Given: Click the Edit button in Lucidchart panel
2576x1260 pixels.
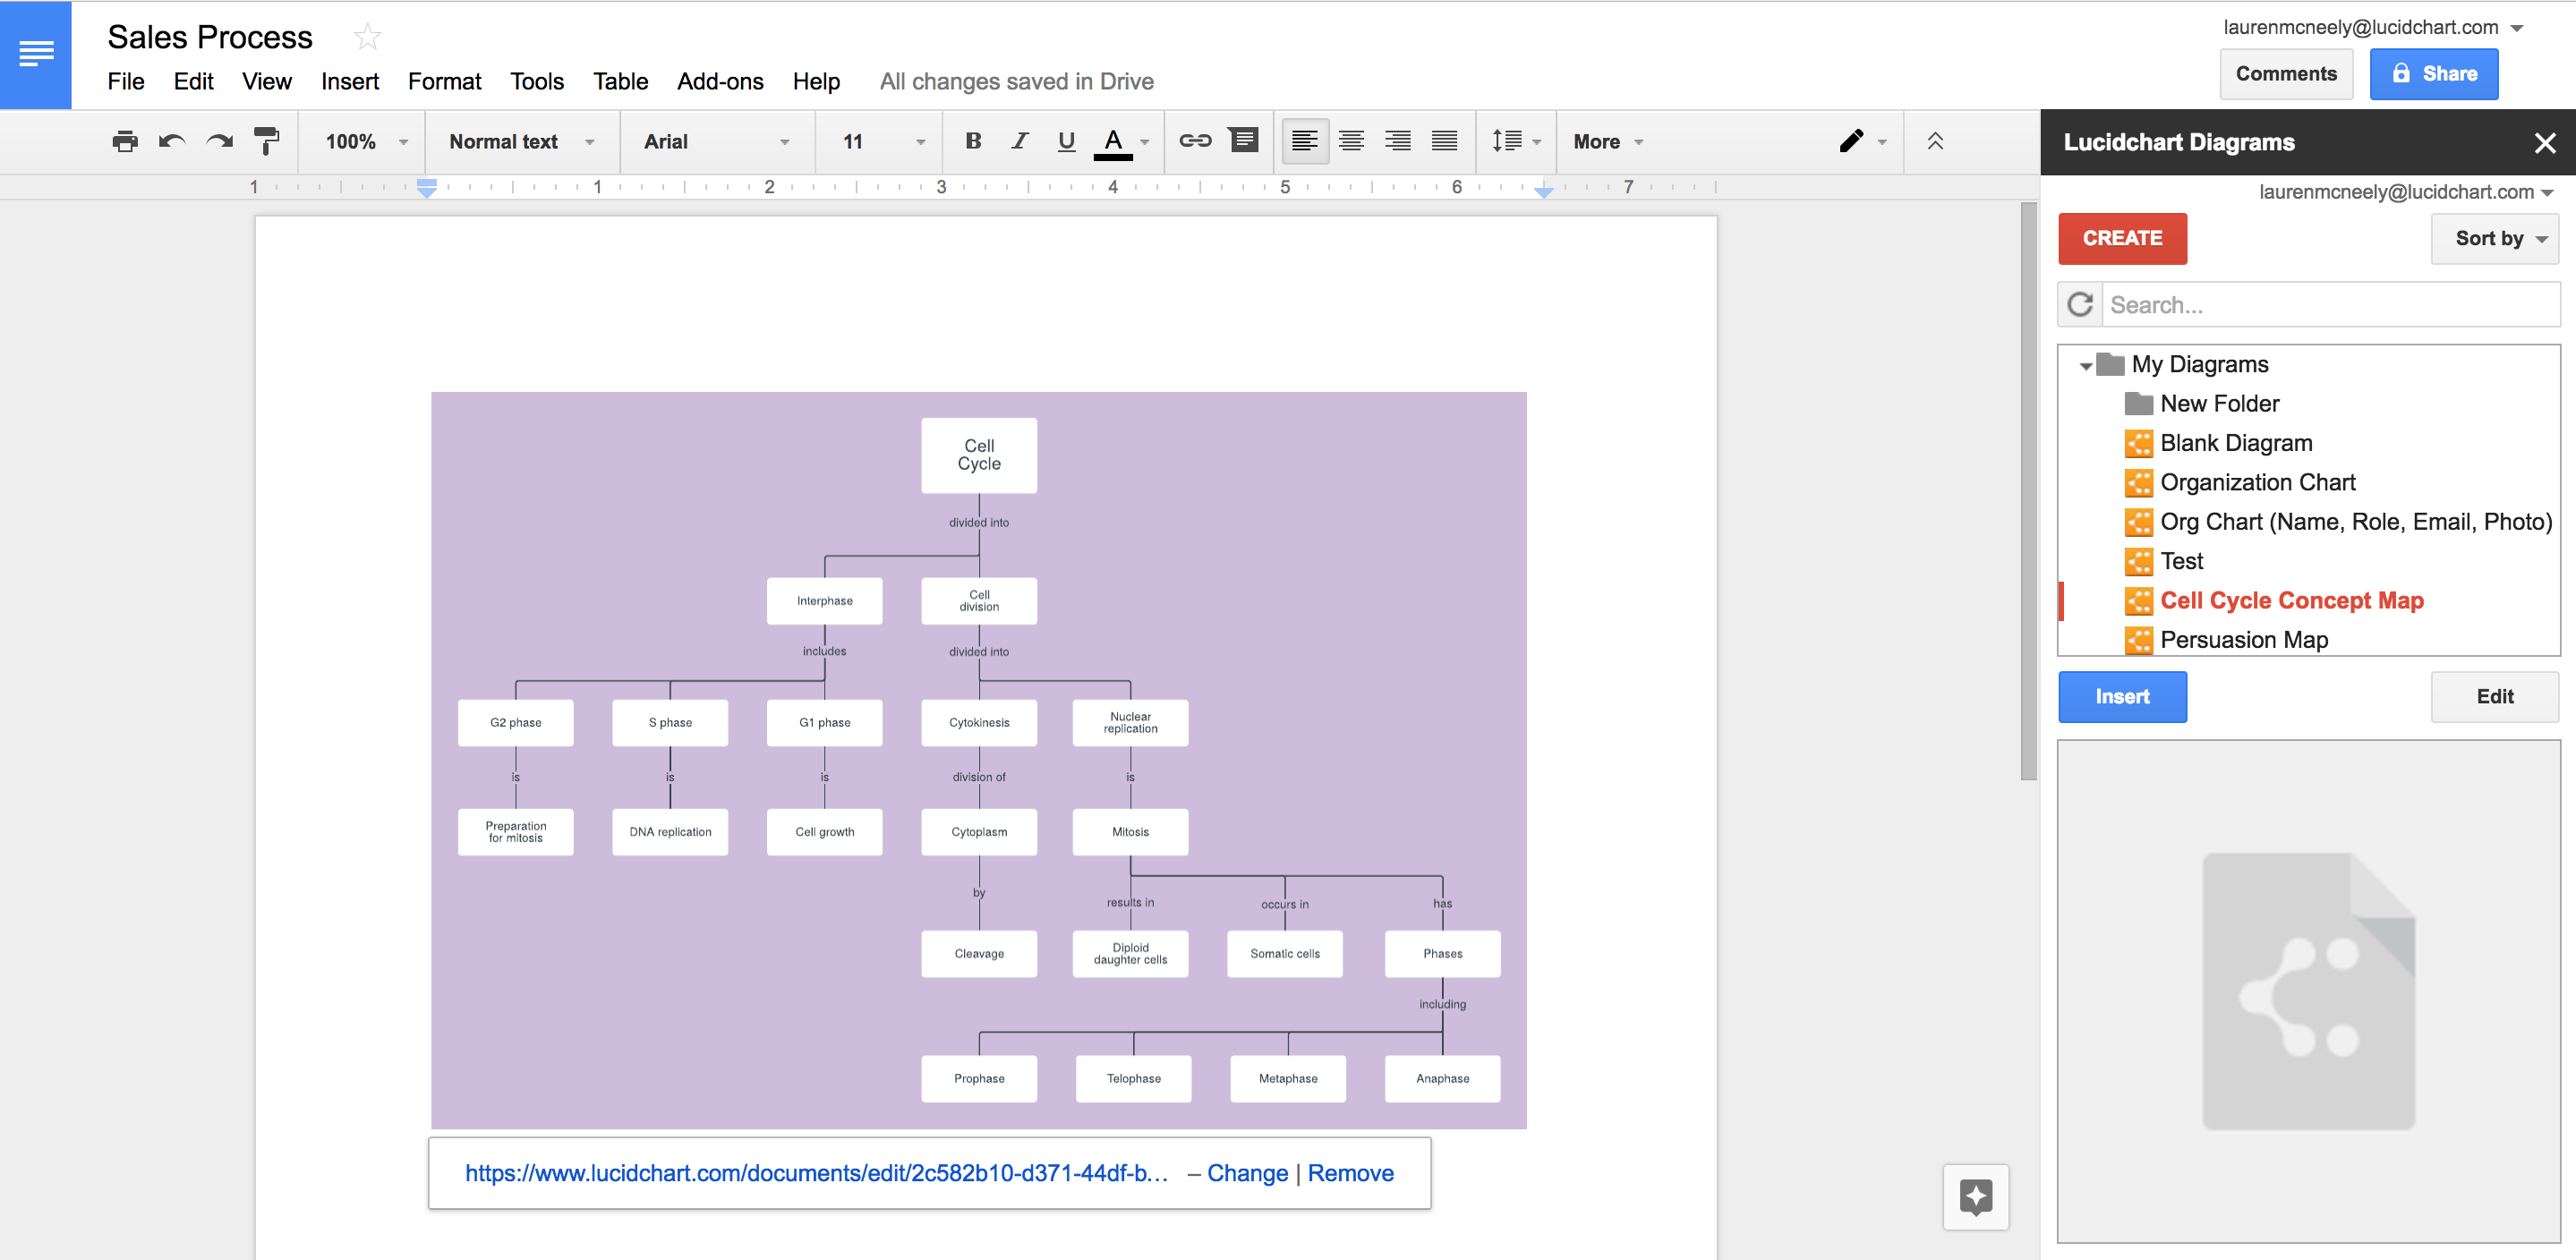Looking at the screenshot, I should (x=2491, y=695).
